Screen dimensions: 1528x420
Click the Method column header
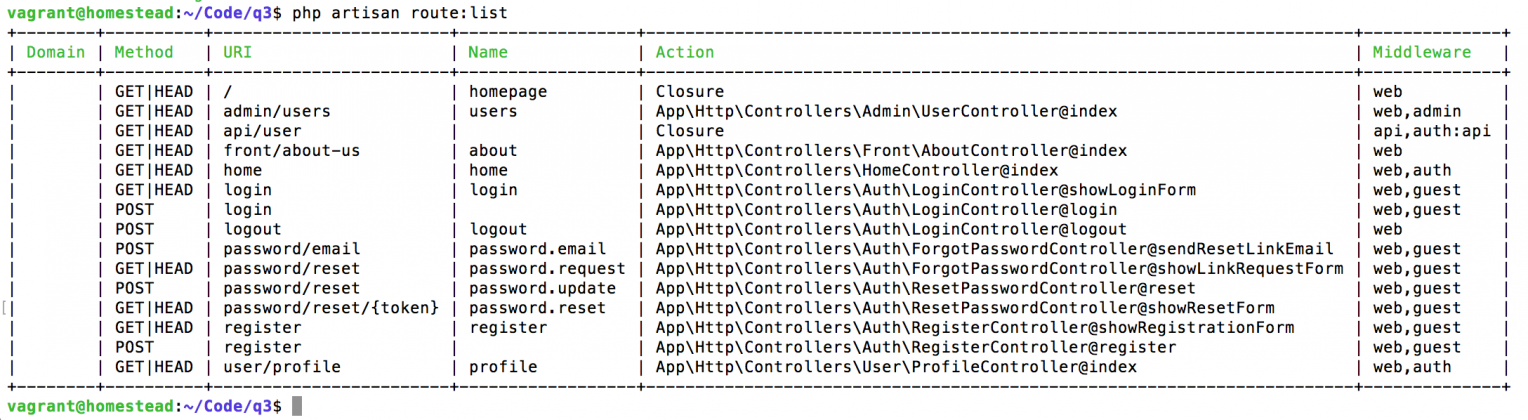point(144,52)
